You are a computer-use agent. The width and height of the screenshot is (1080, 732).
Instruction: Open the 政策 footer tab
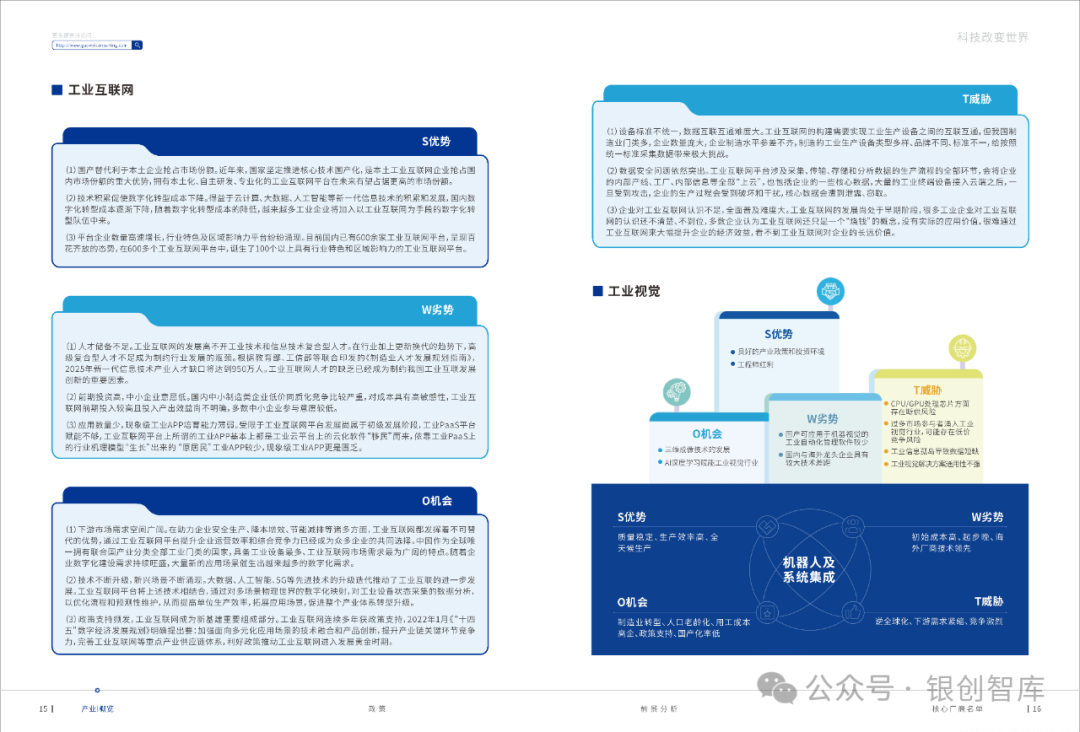[x=377, y=709]
